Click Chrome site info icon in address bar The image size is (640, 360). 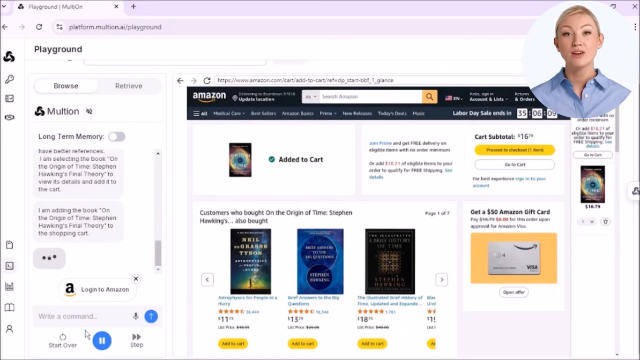(60, 27)
